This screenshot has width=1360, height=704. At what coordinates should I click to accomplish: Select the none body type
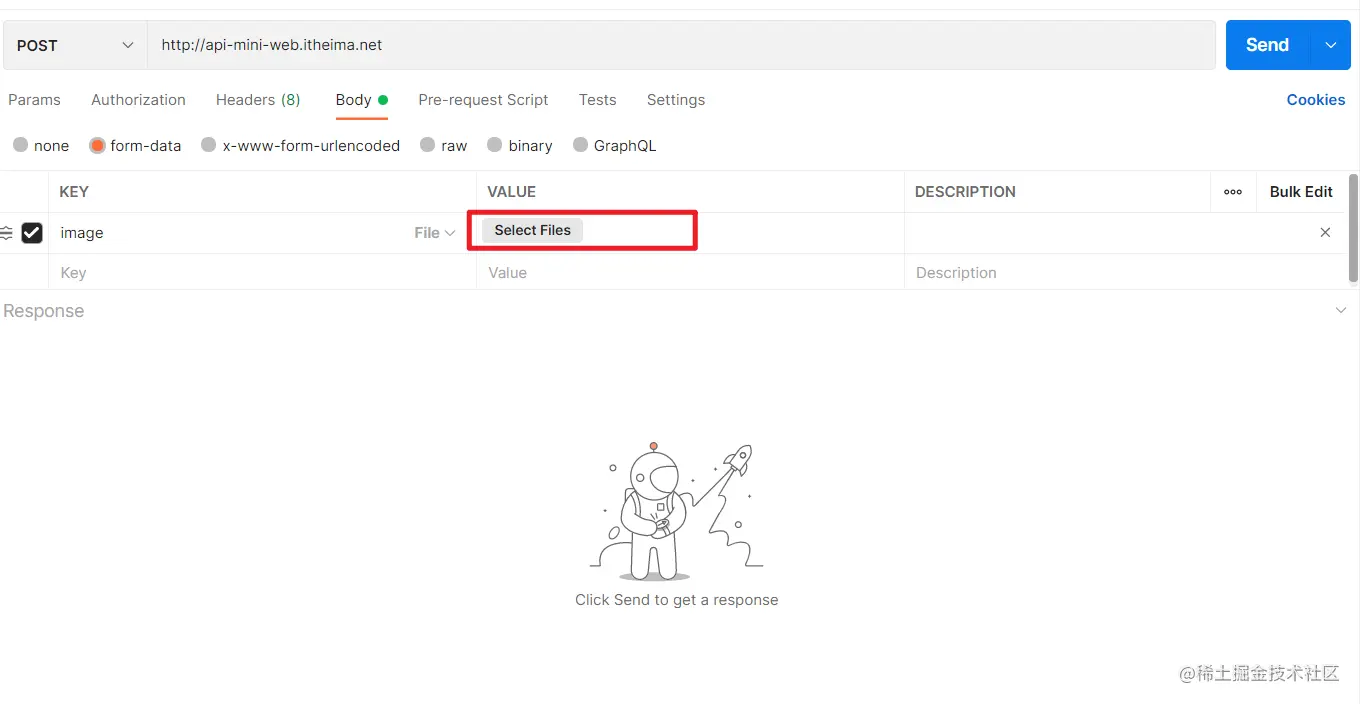point(41,145)
